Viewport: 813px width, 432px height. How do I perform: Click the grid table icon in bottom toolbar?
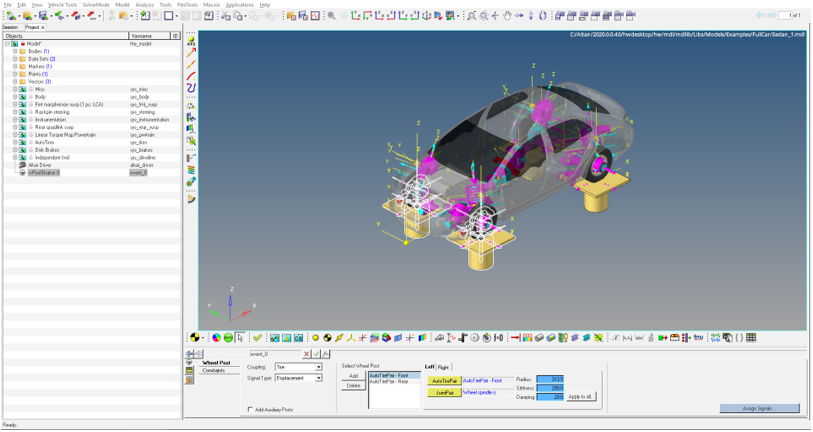point(751,338)
